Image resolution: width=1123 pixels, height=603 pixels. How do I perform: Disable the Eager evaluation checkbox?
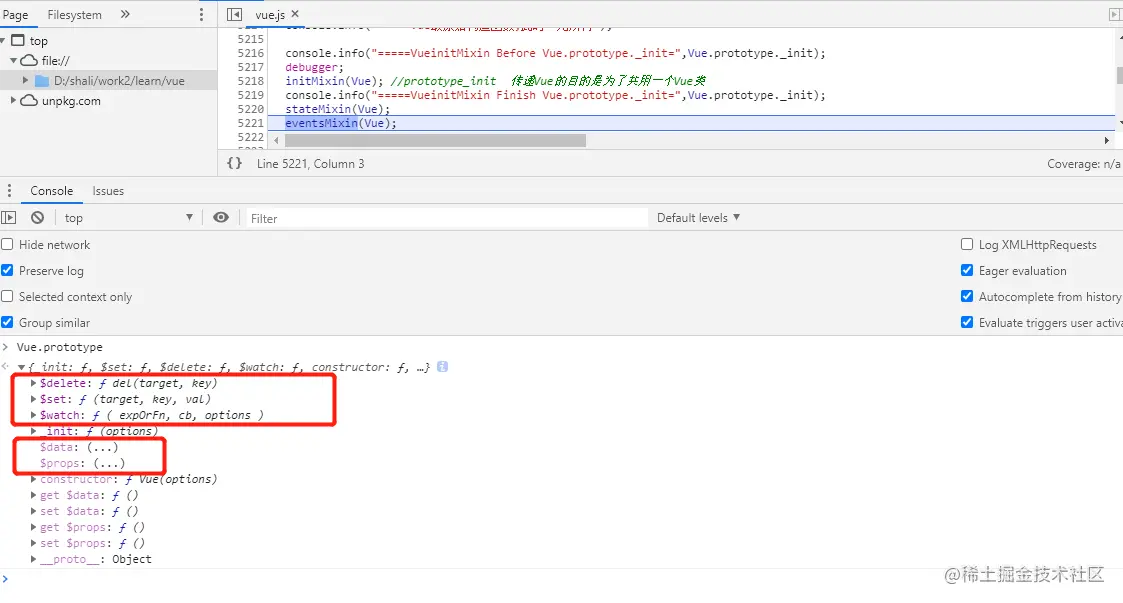coord(967,270)
